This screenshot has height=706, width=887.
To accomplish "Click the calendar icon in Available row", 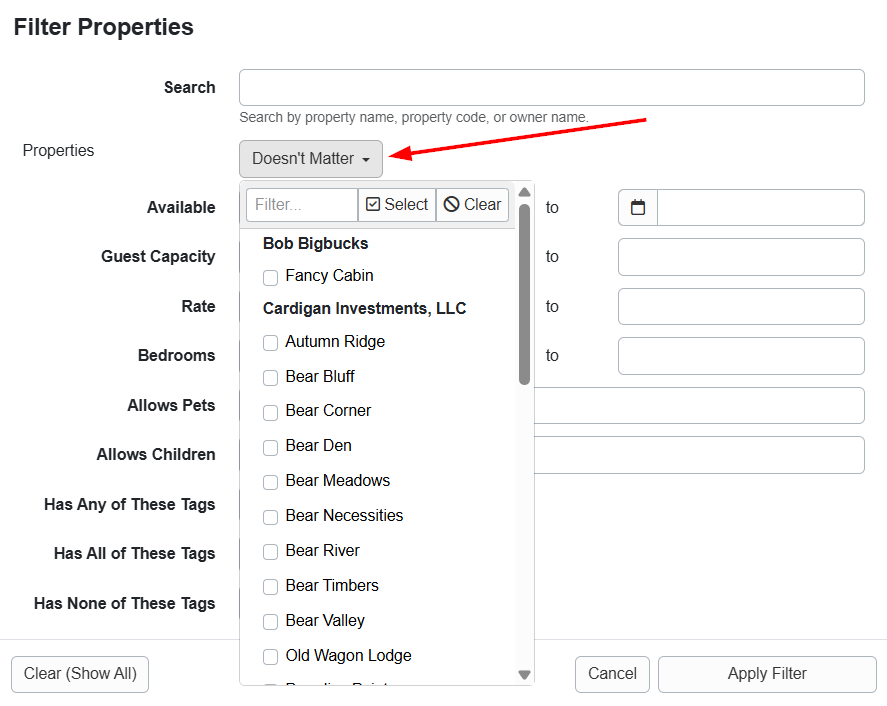I will (638, 208).
